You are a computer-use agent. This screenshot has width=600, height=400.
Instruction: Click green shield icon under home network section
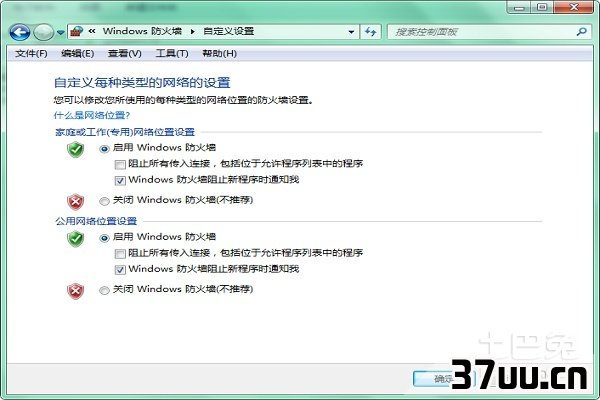point(75,149)
